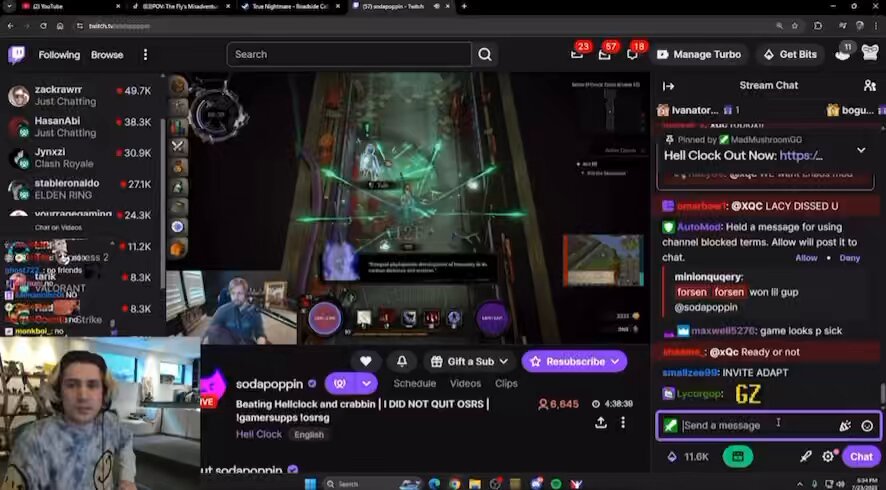886x490 pixels.
Task: Switch to the Videos tab
Action: pos(465,383)
